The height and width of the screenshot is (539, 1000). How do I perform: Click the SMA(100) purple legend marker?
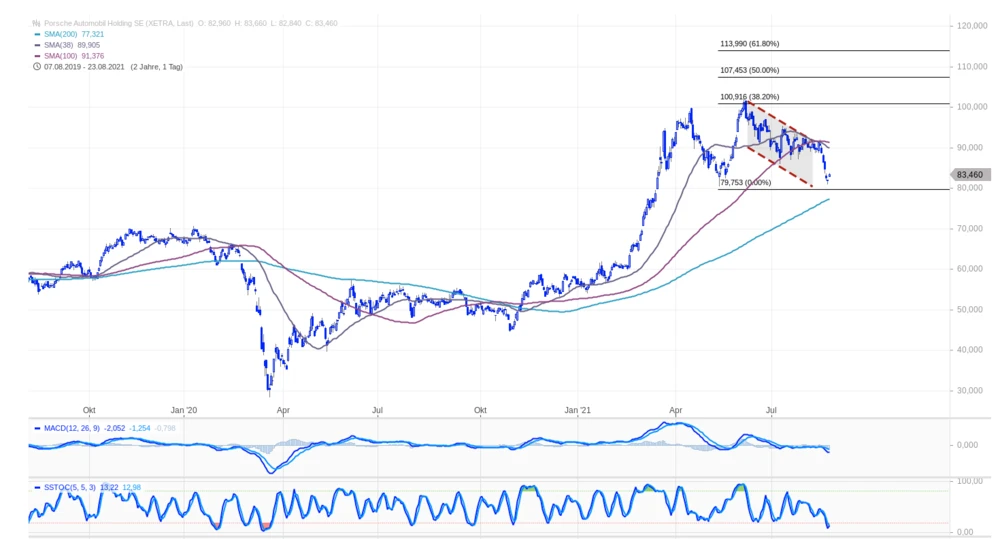click(x=37, y=56)
